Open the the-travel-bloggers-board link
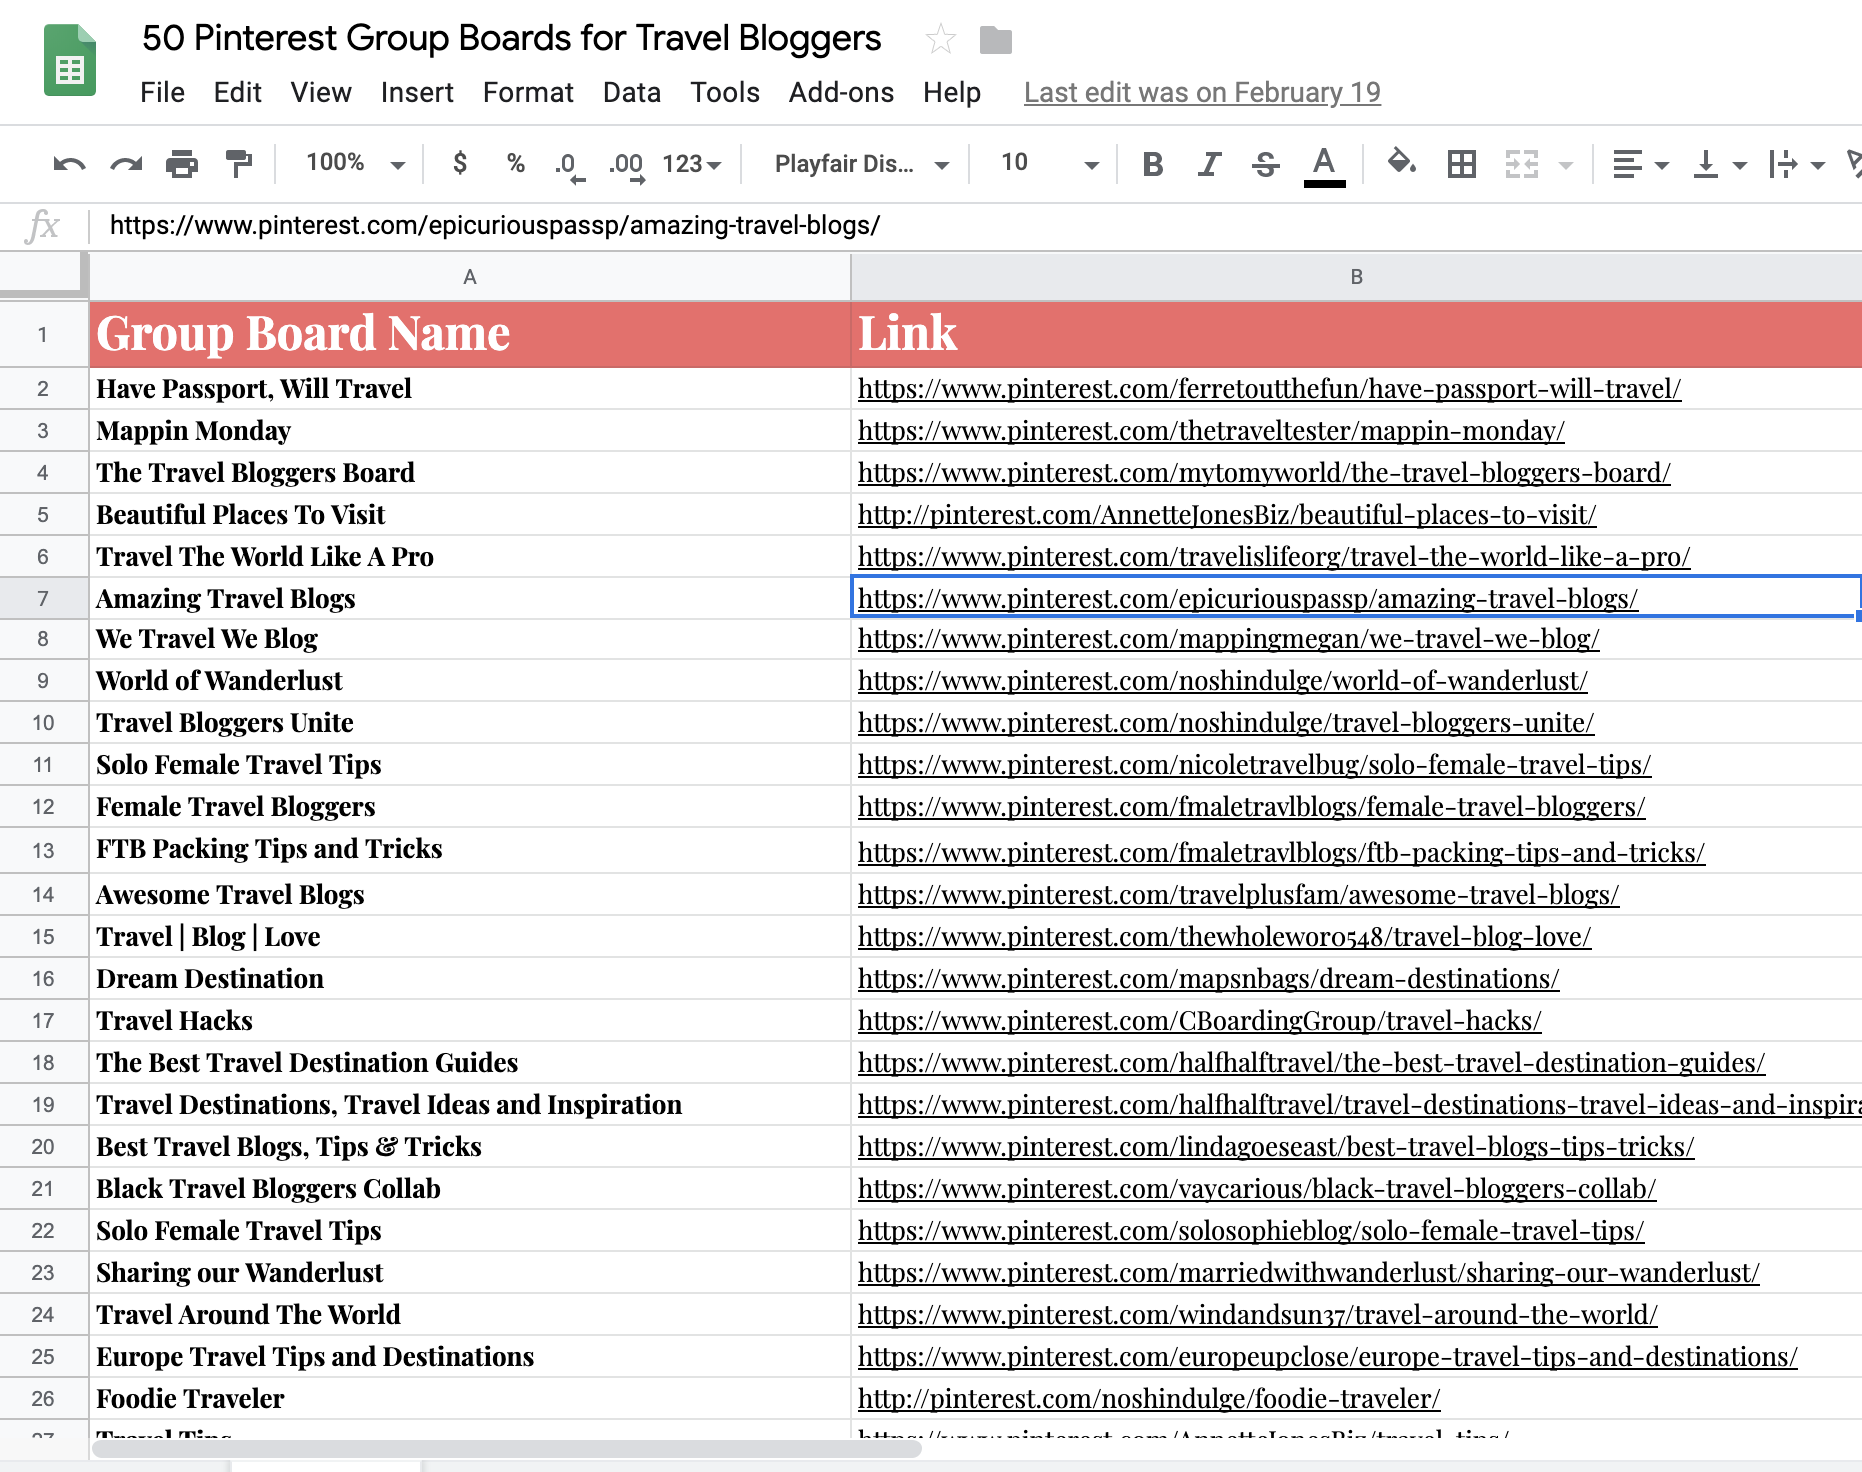The image size is (1862, 1472). click(x=1264, y=473)
